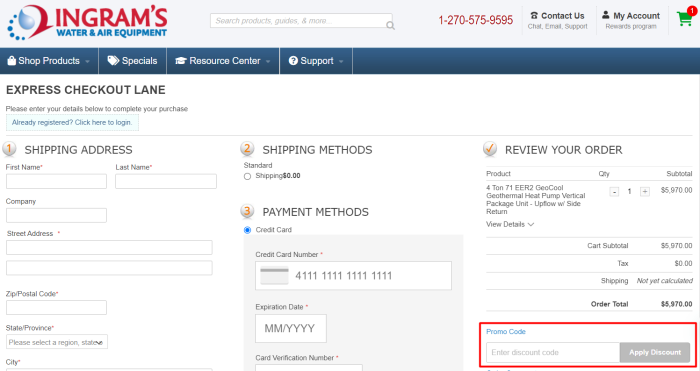Open the Resource Center menu

click(x=223, y=61)
